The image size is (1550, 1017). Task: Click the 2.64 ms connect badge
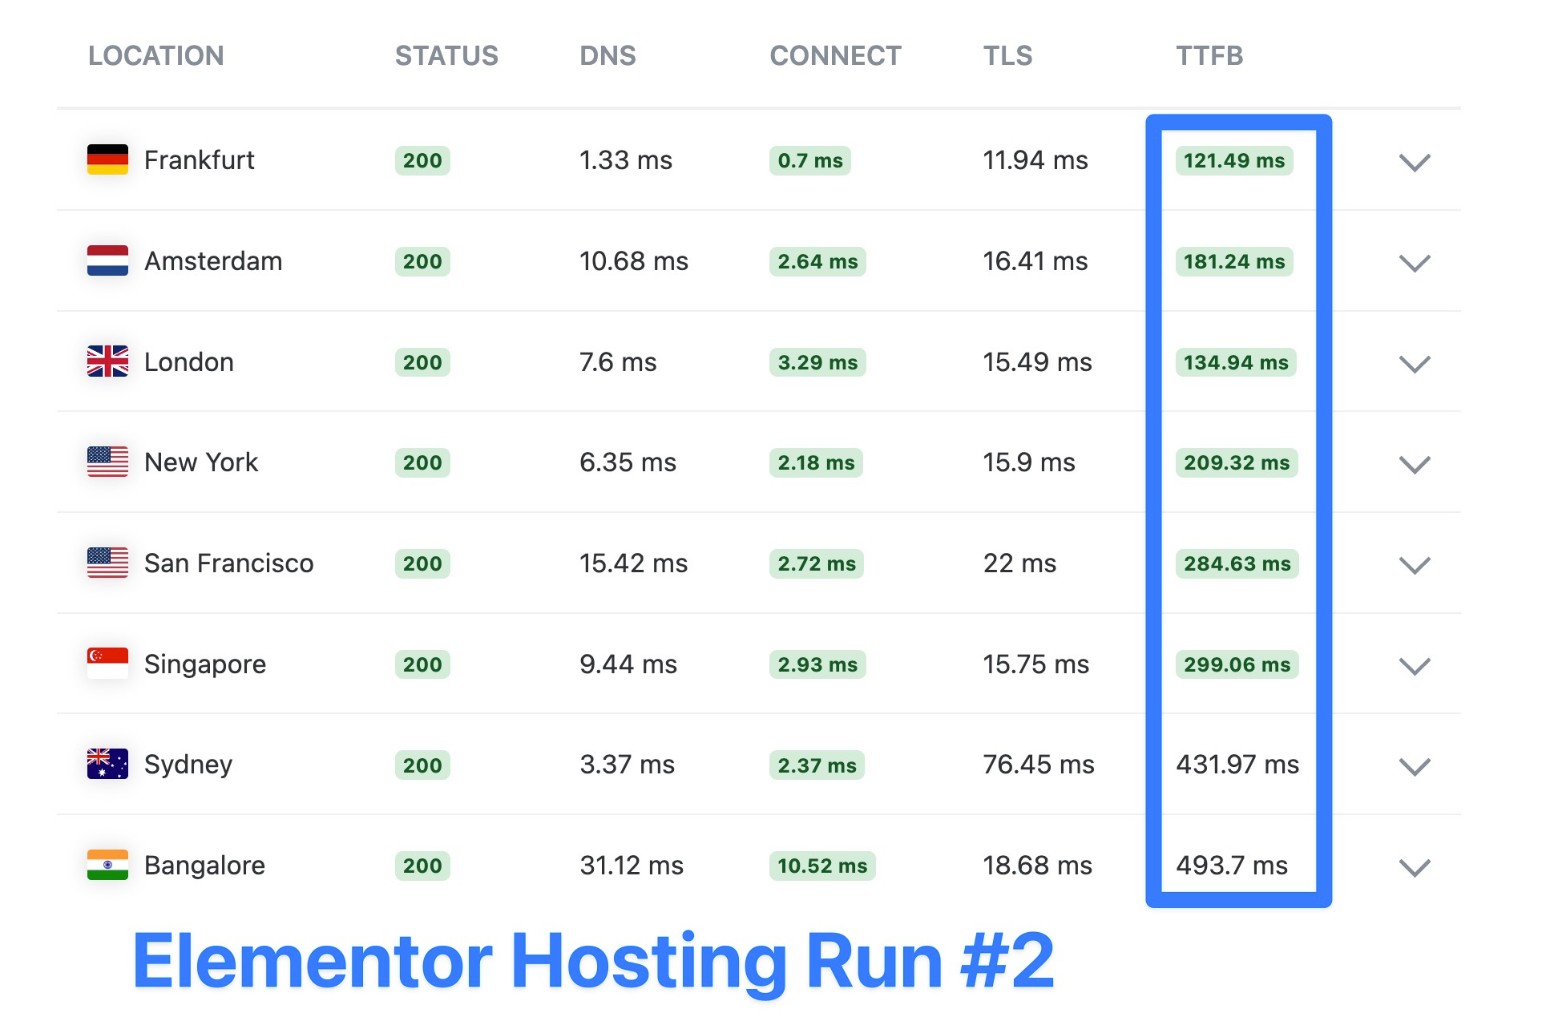tap(818, 262)
